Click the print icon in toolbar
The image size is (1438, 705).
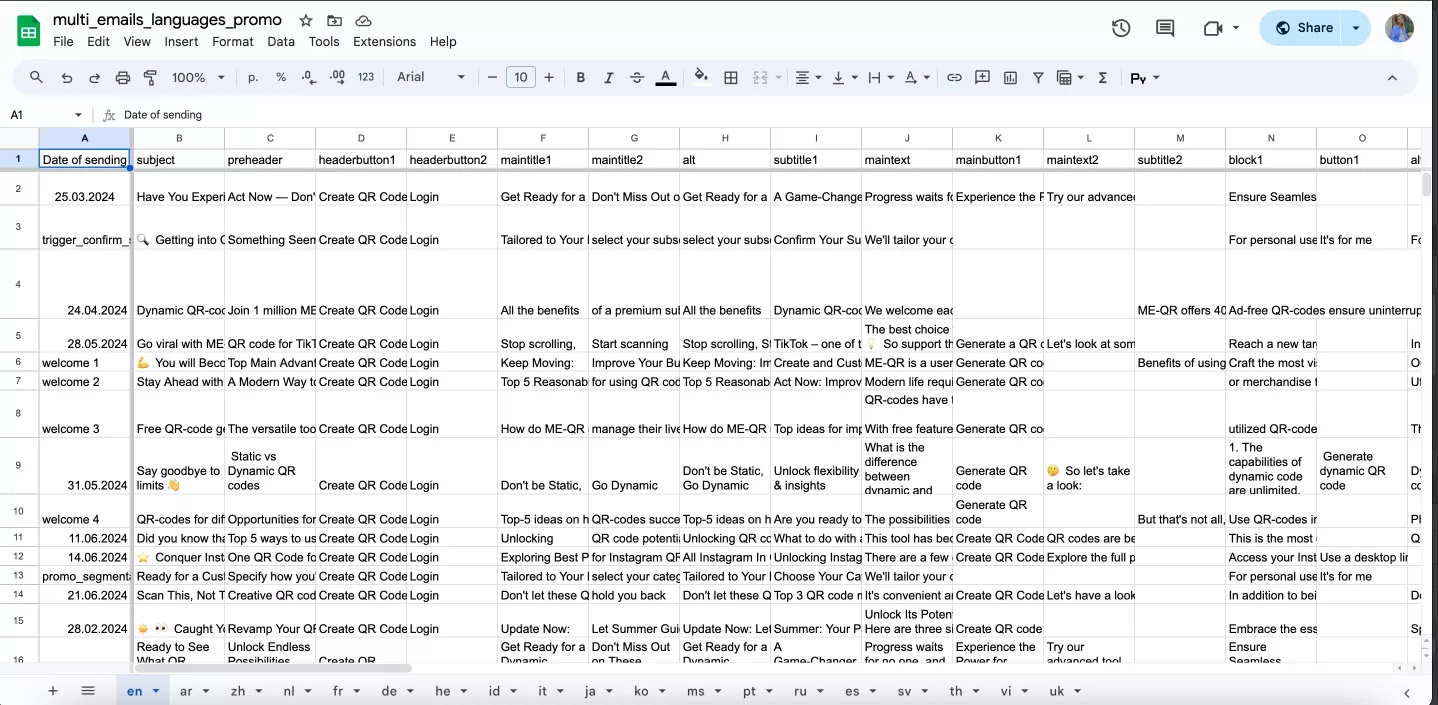point(123,77)
